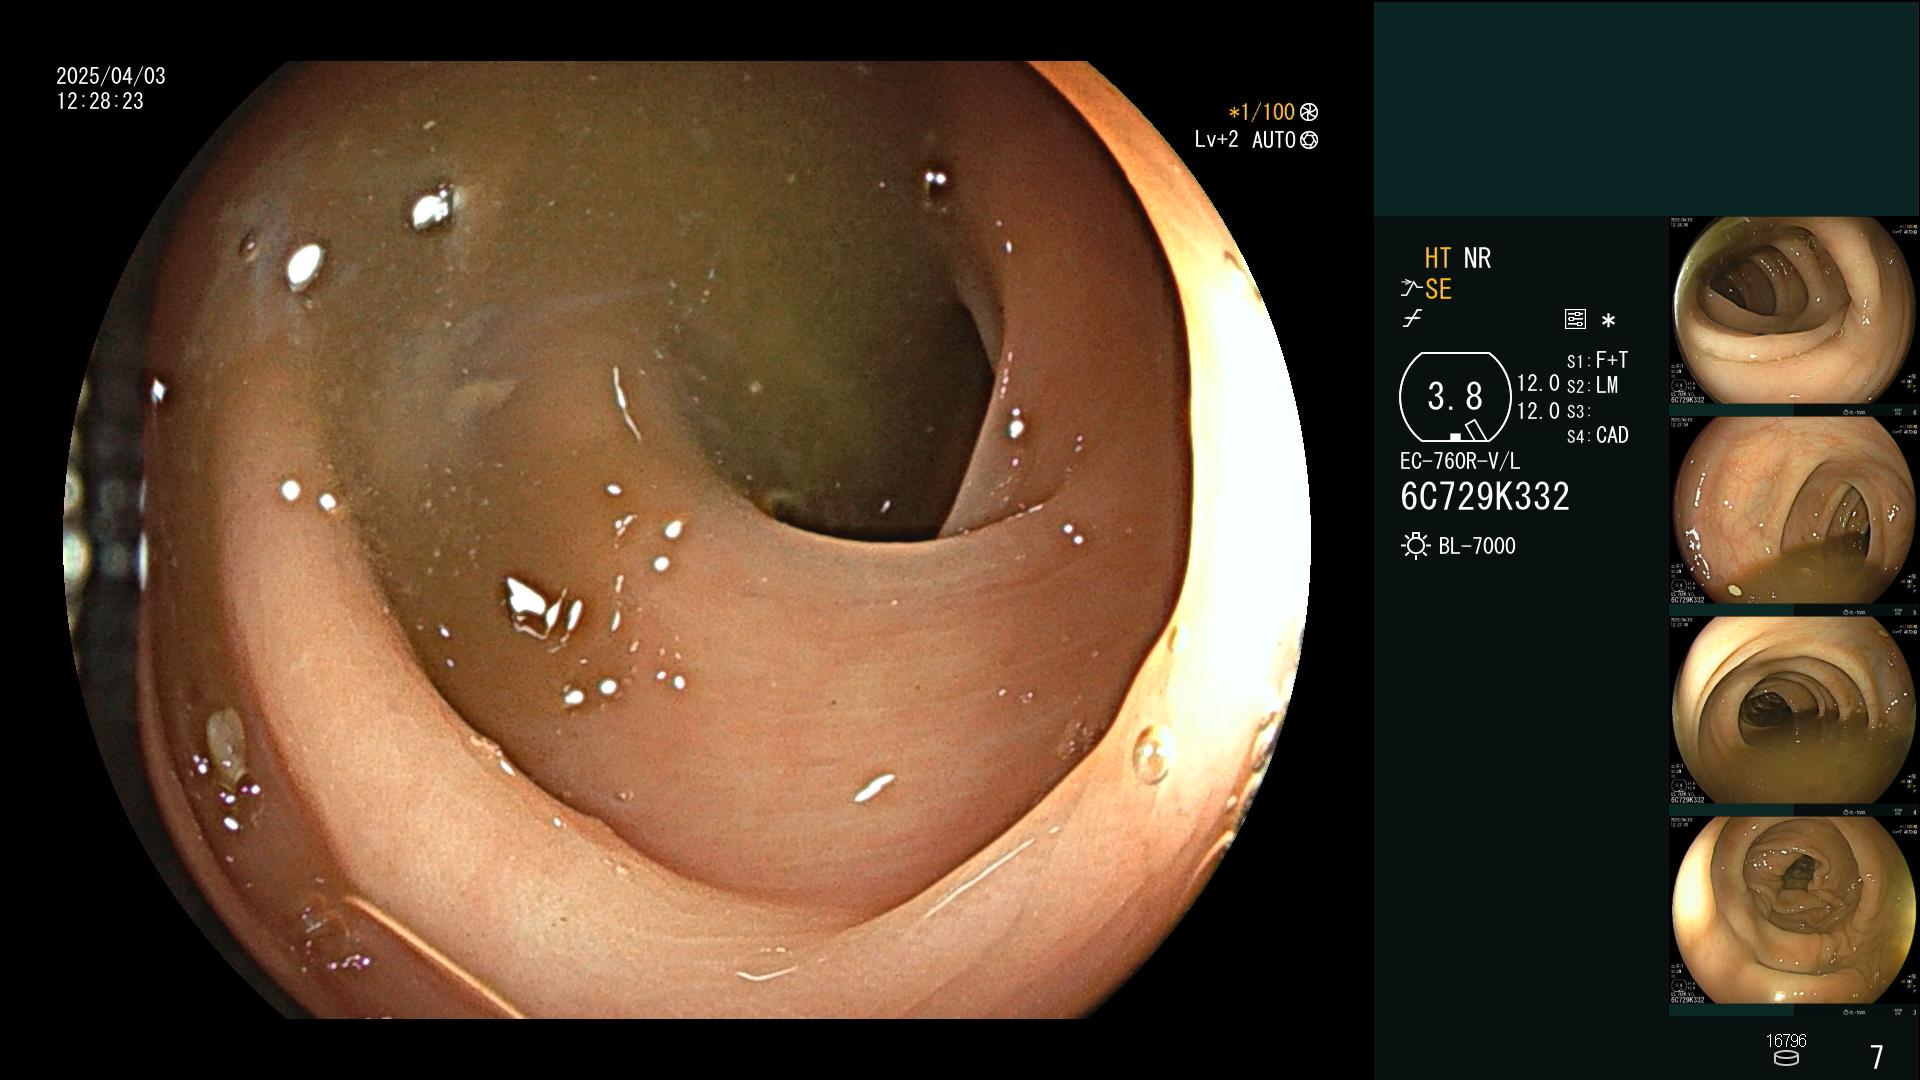Screen dimensions: 1920x1080
Task: Click the tone curve icon below SE
Action: point(1412,319)
